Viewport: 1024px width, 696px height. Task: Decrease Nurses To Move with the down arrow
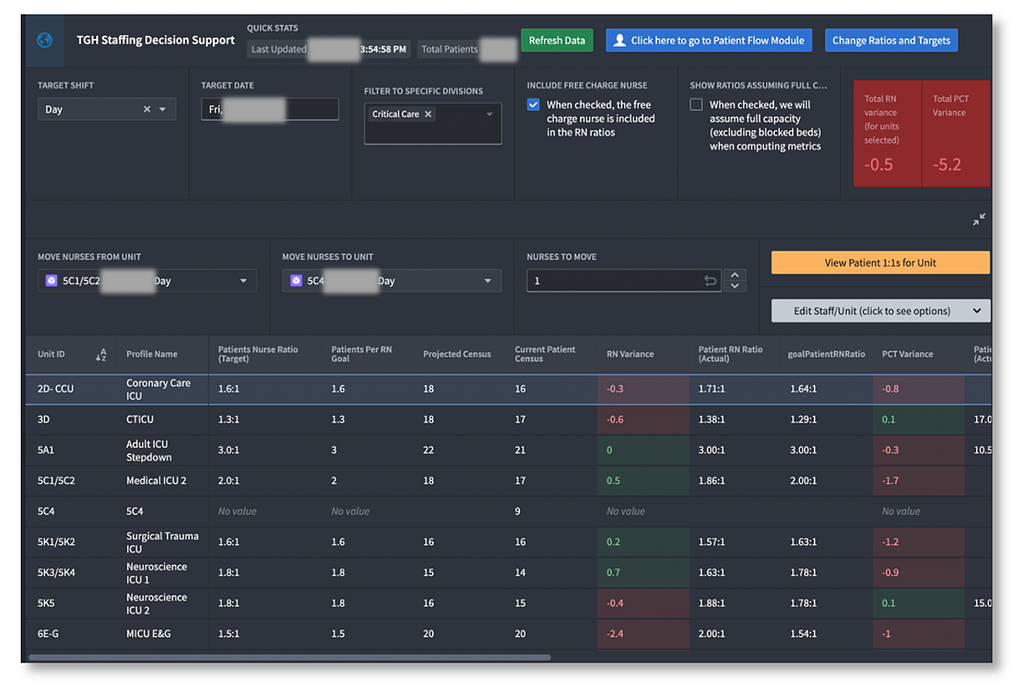735,287
